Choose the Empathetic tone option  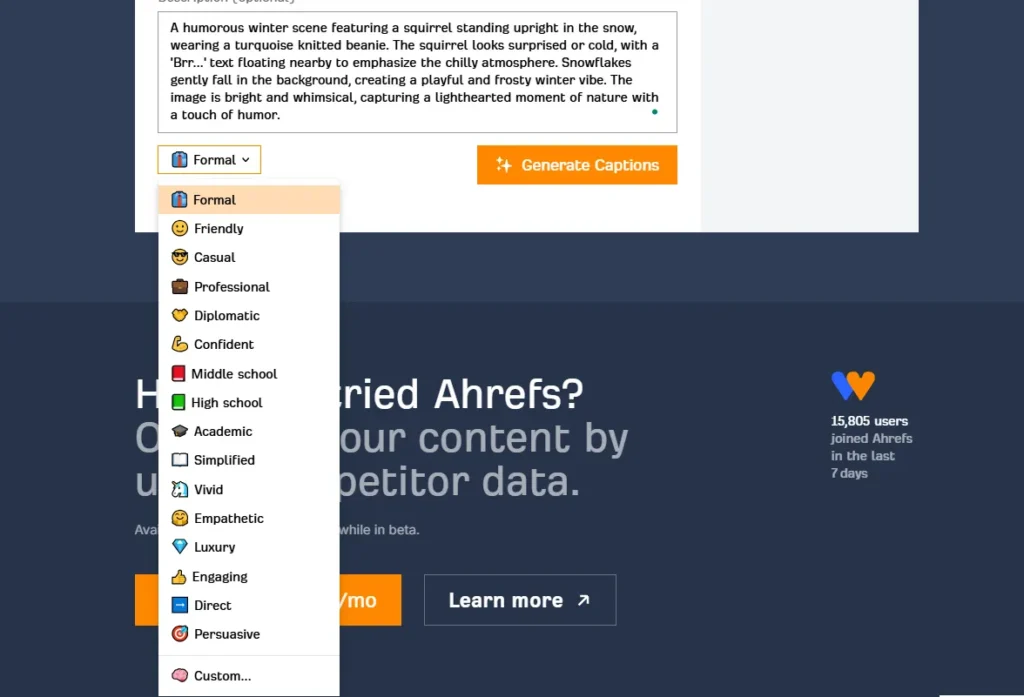249,518
